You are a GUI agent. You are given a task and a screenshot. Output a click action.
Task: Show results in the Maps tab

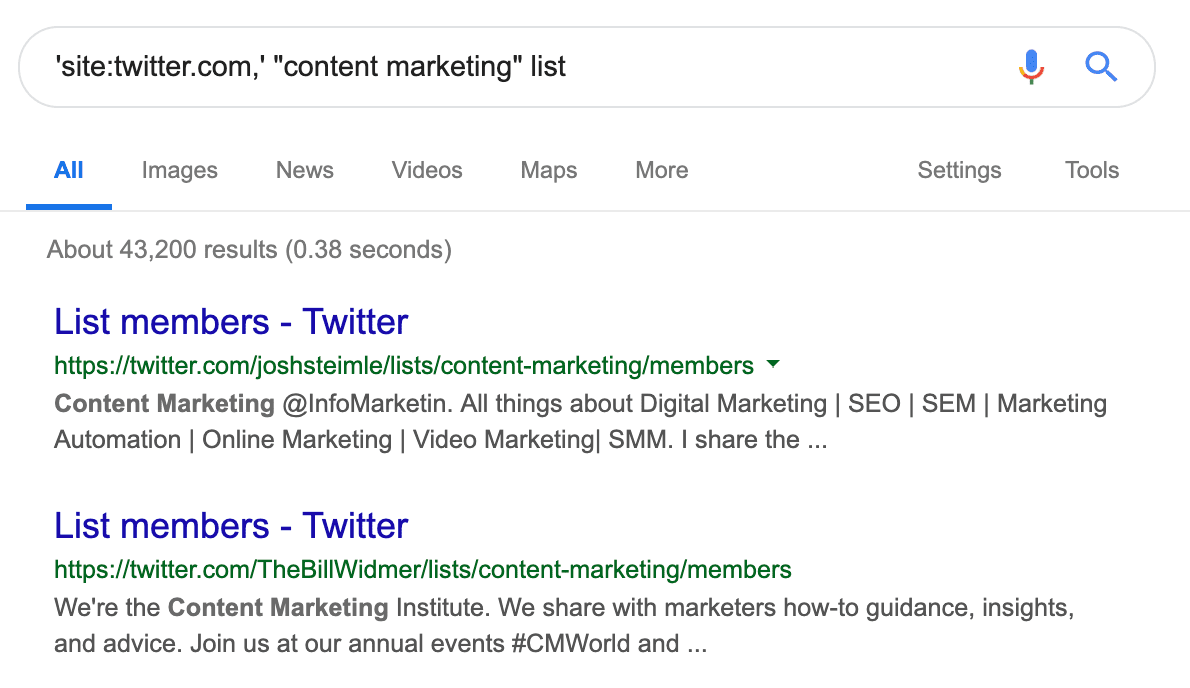click(548, 170)
